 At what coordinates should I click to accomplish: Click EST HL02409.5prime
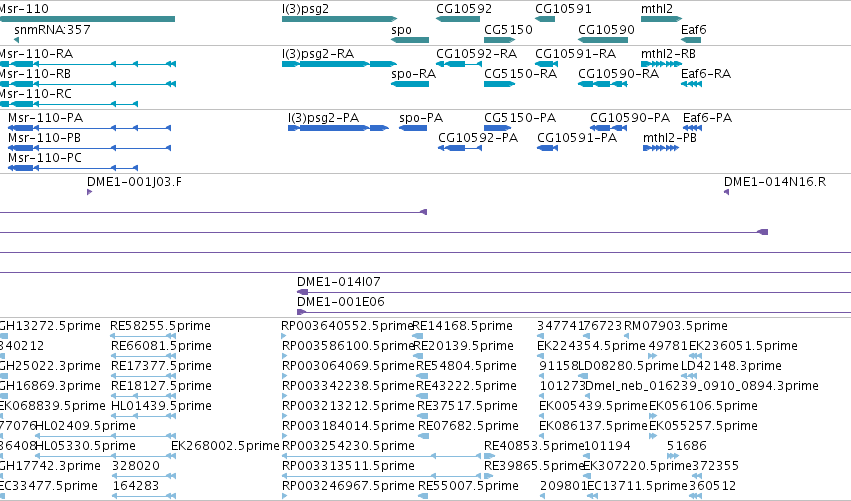coord(85,427)
